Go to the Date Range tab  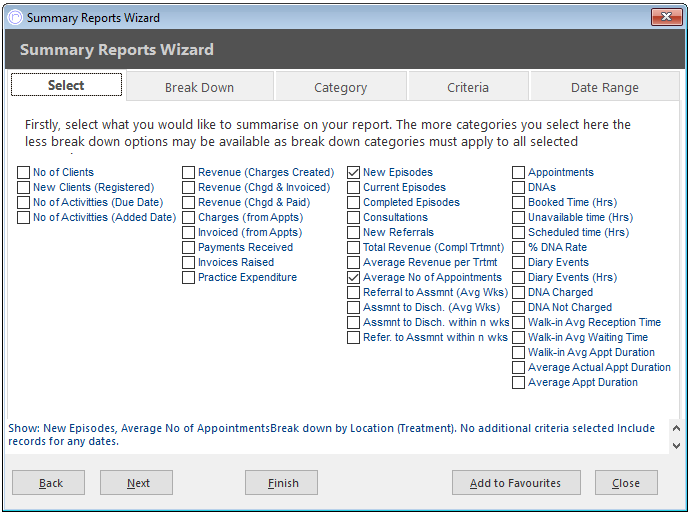click(x=605, y=87)
